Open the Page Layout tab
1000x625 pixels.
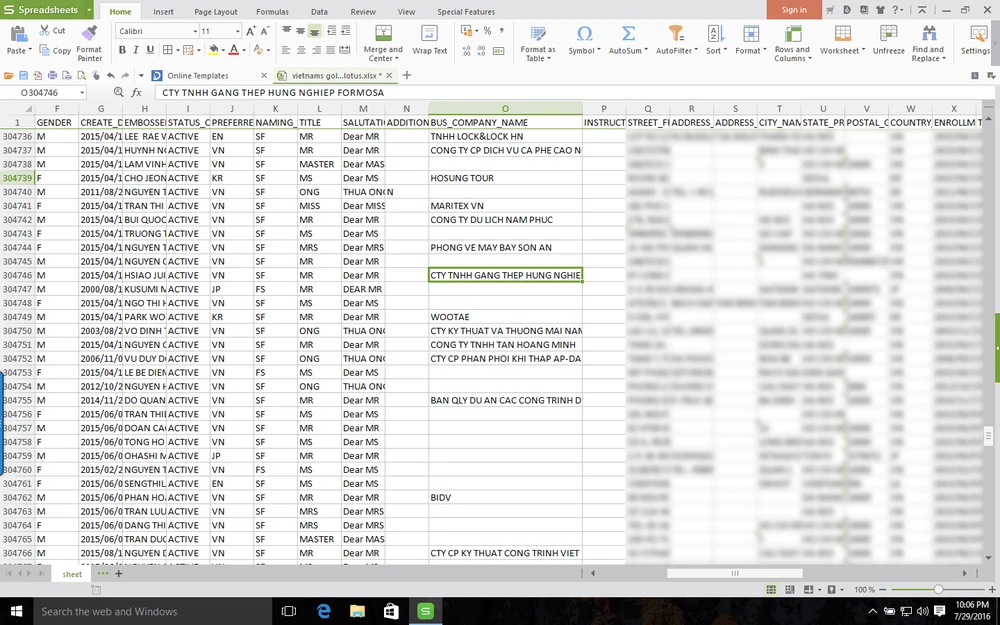[216, 12]
